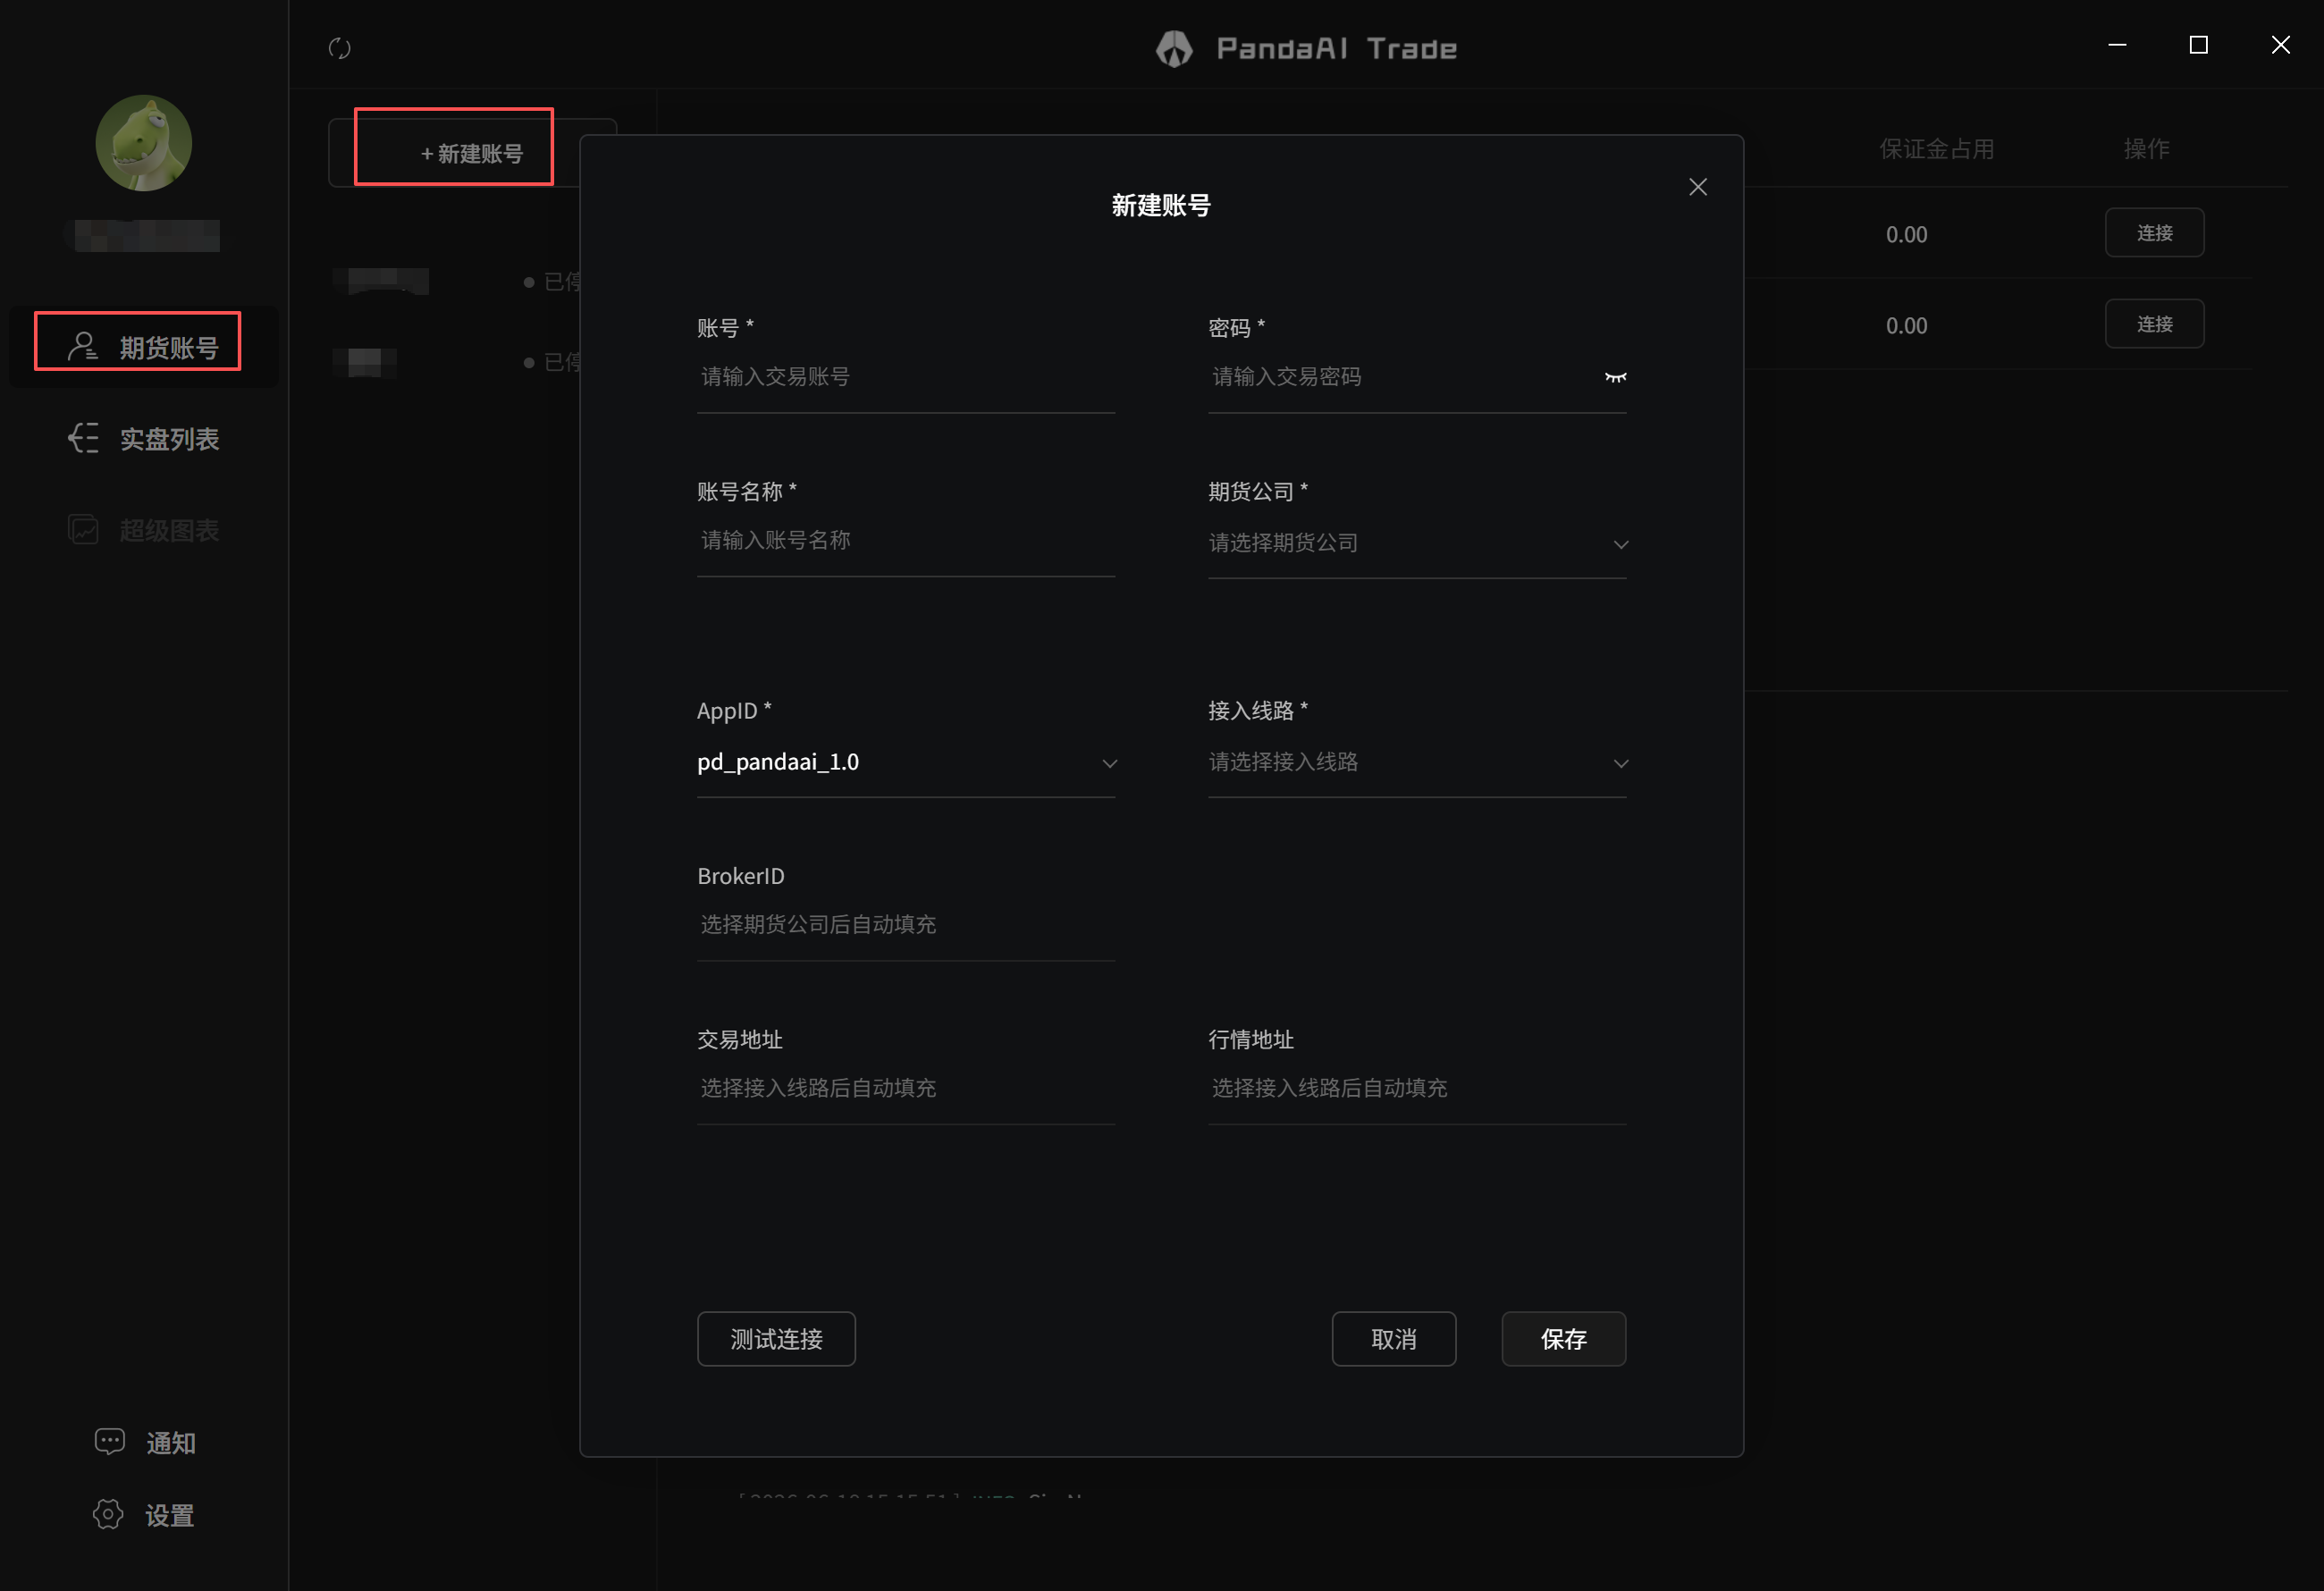This screenshot has width=2324, height=1591.
Task: Click the dinosaur user avatar
Action: (144, 143)
